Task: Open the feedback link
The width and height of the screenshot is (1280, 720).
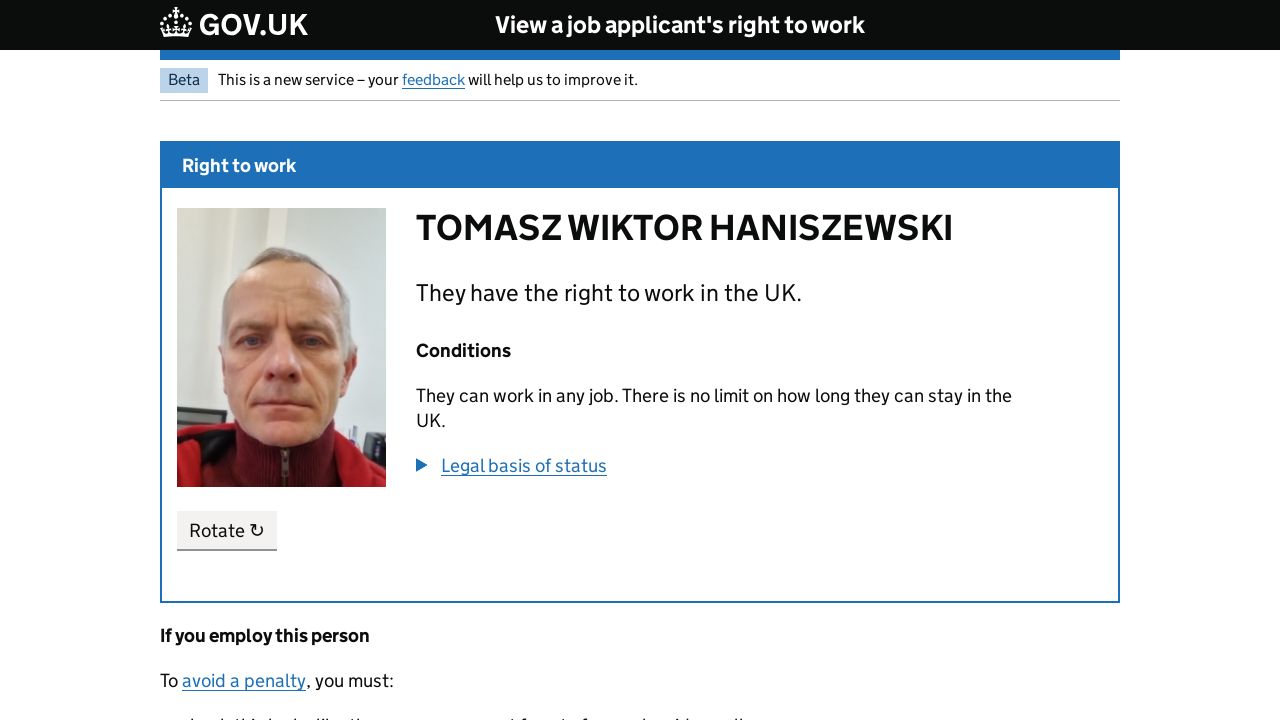Action: click(433, 80)
